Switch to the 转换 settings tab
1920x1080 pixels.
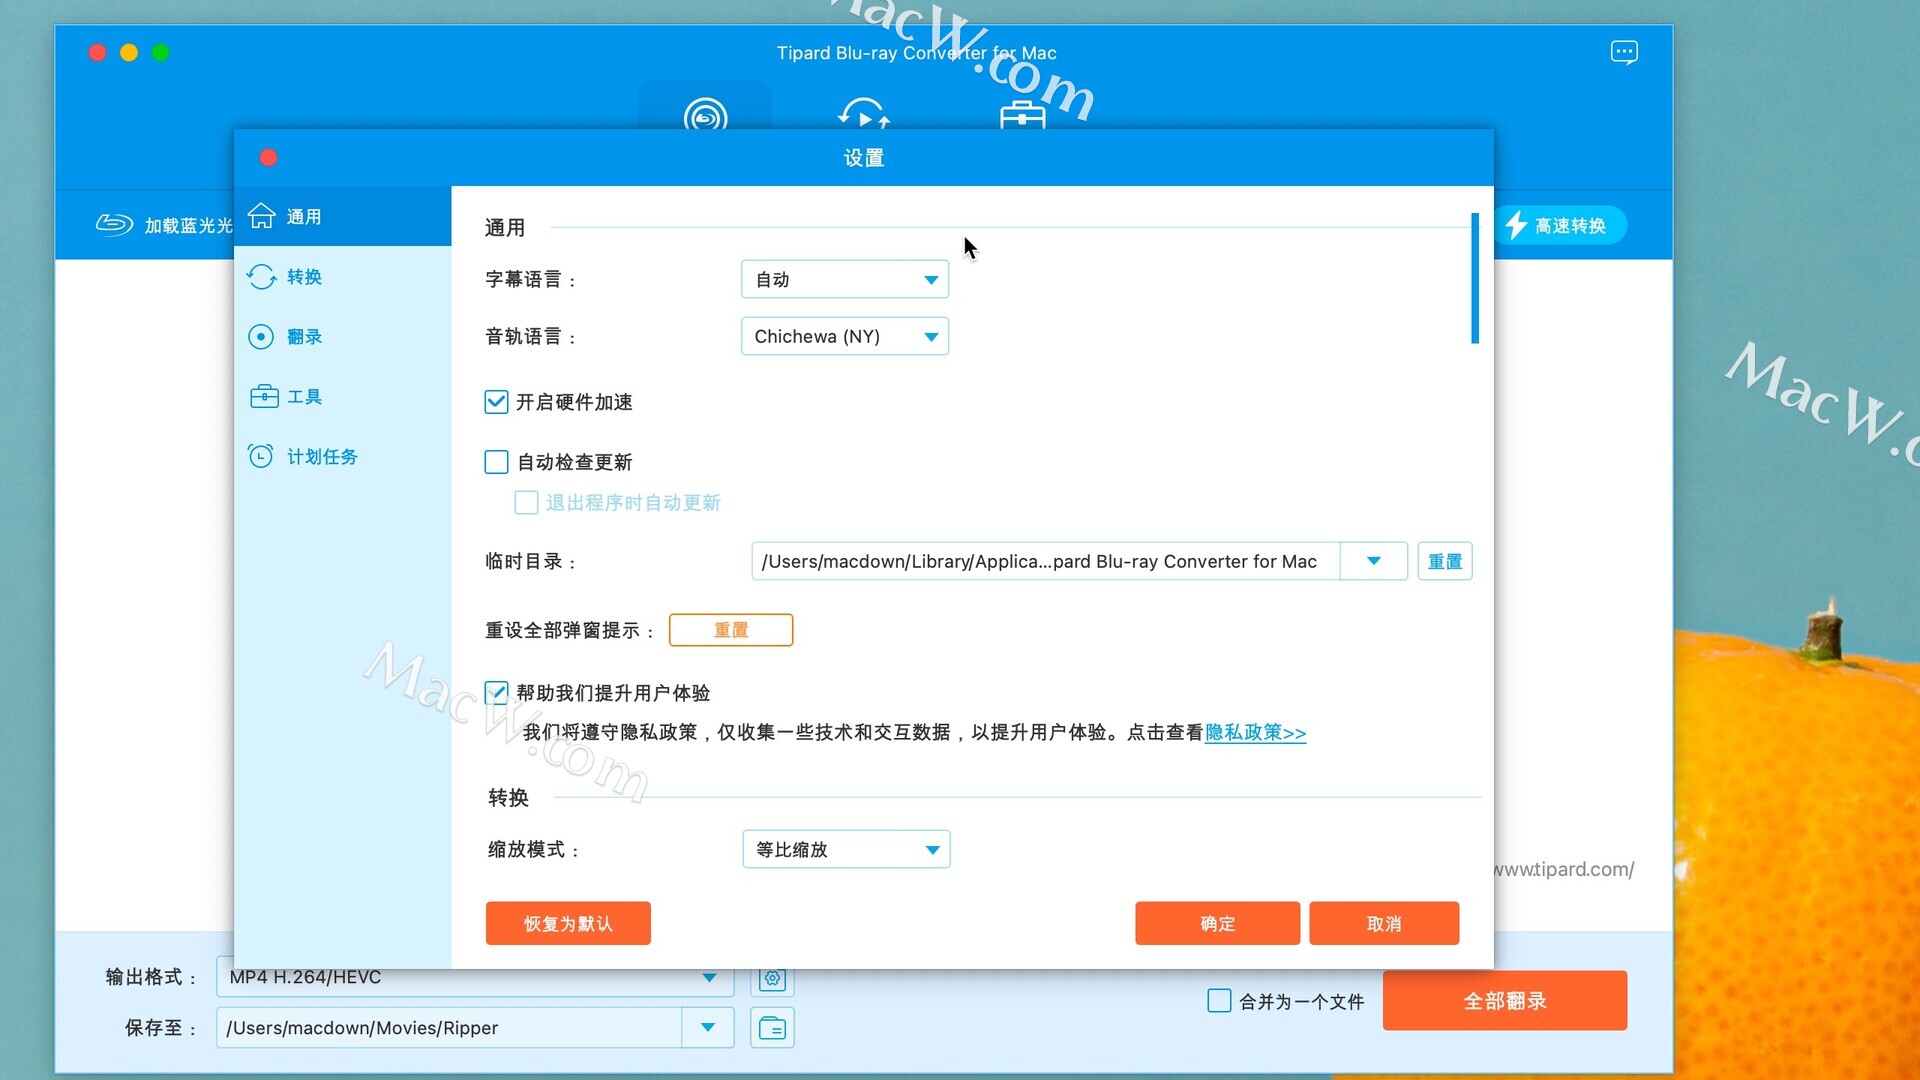tap(343, 277)
